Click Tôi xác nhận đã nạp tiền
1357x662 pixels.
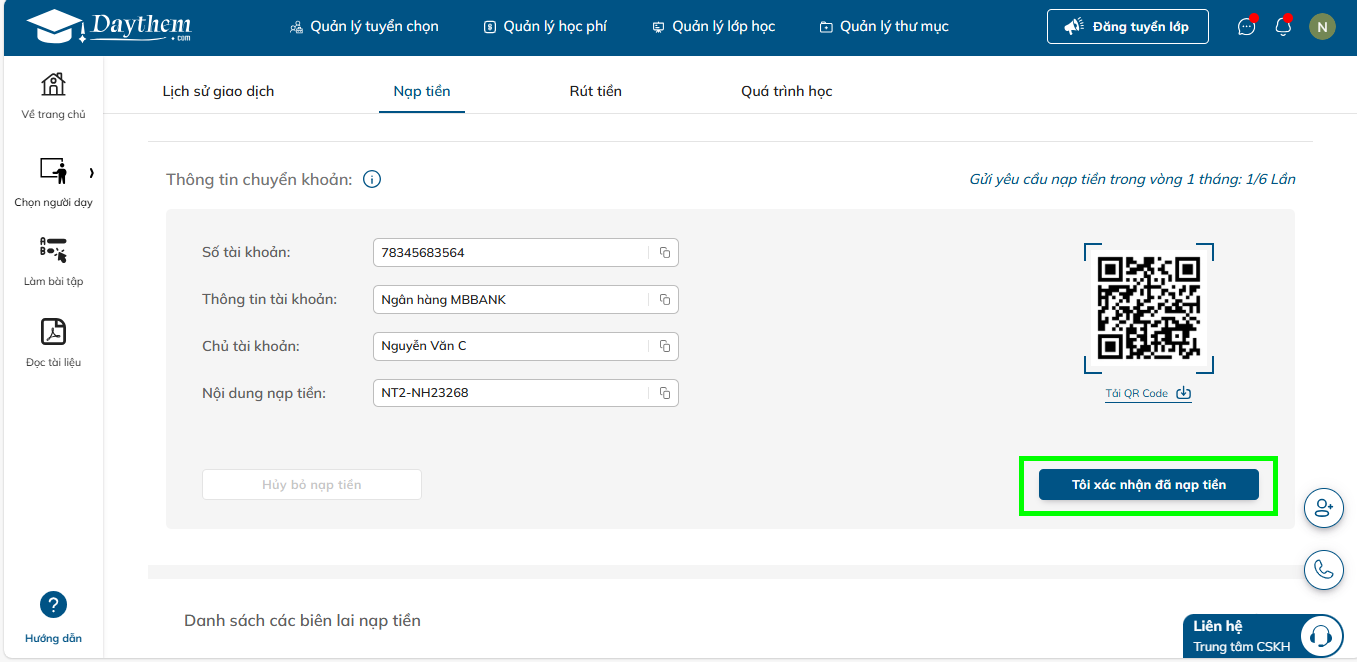[1149, 485]
